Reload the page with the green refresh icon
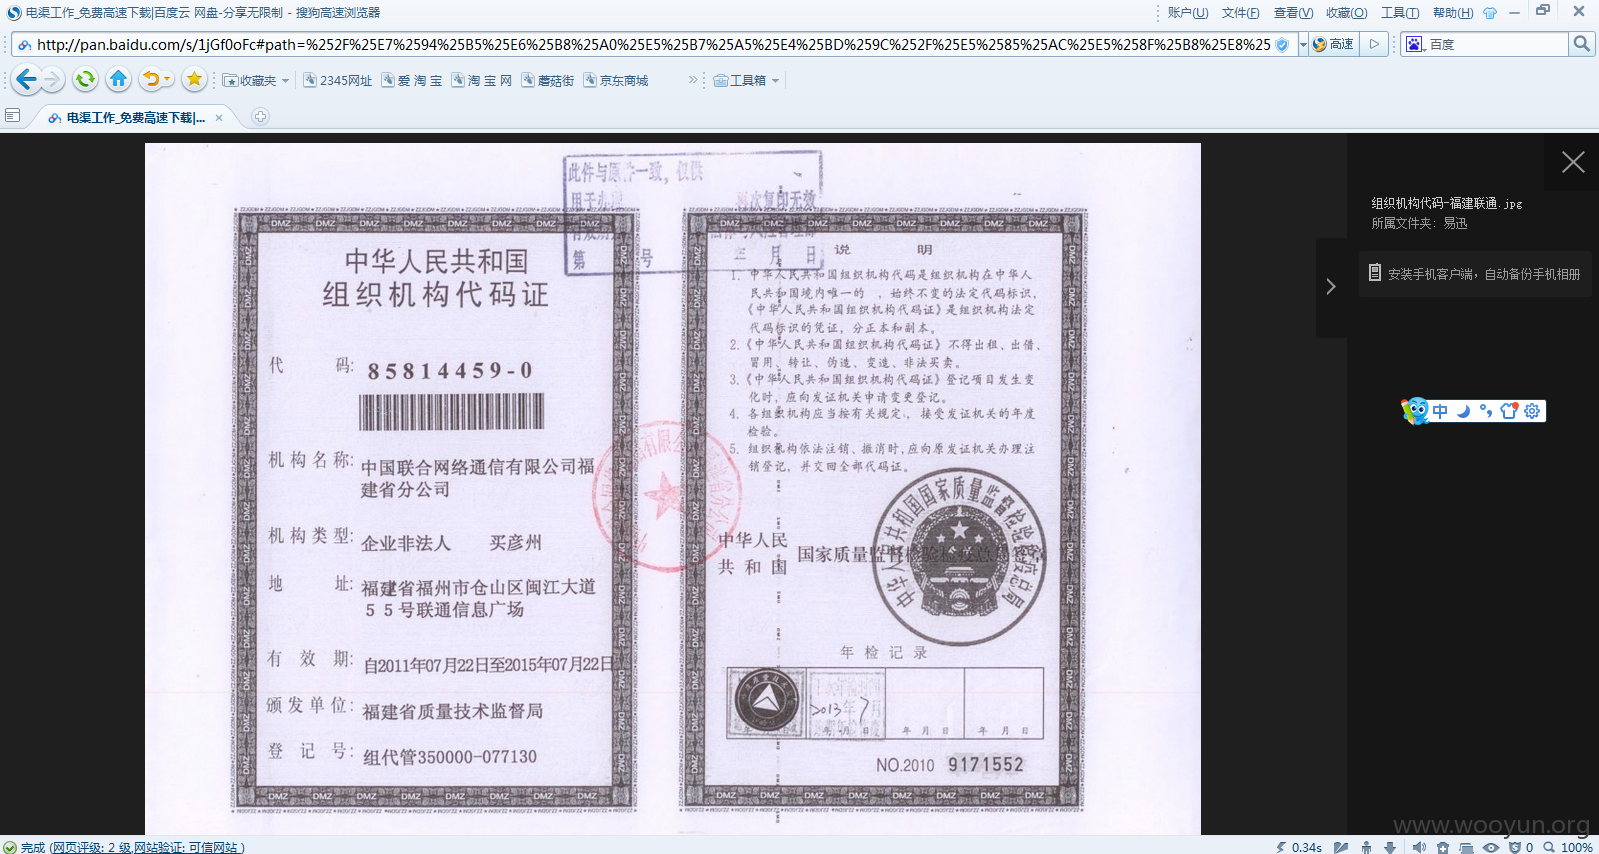The width and height of the screenshot is (1599, 854). 85,79
